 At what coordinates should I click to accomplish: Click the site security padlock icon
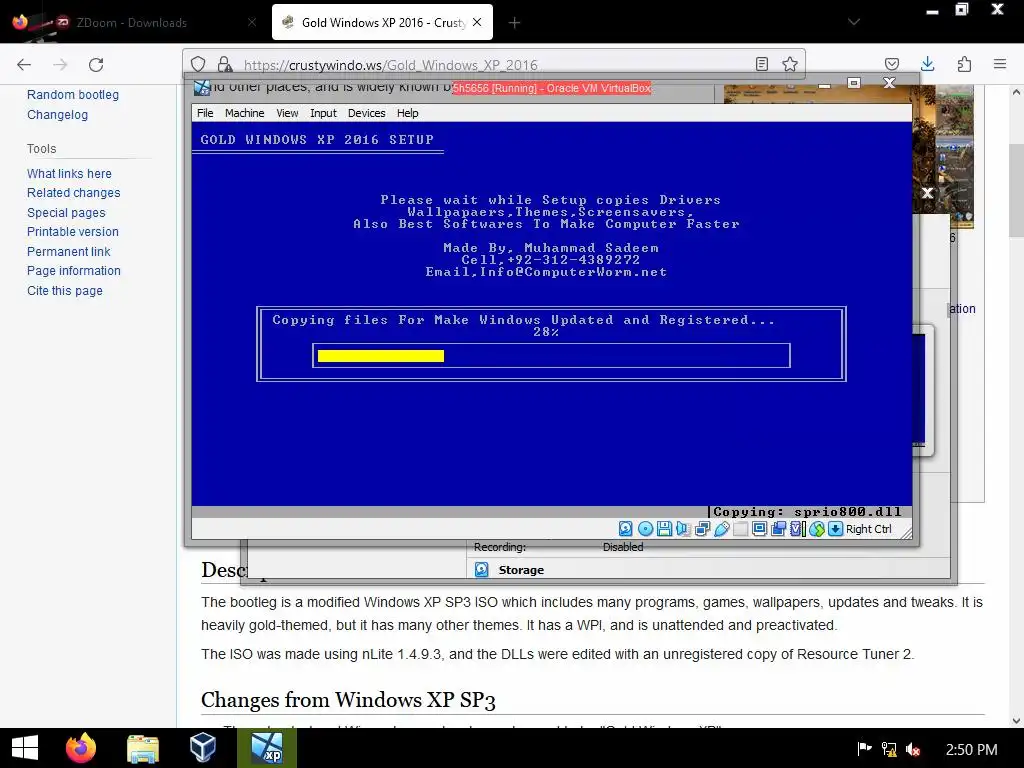(225, 64)
